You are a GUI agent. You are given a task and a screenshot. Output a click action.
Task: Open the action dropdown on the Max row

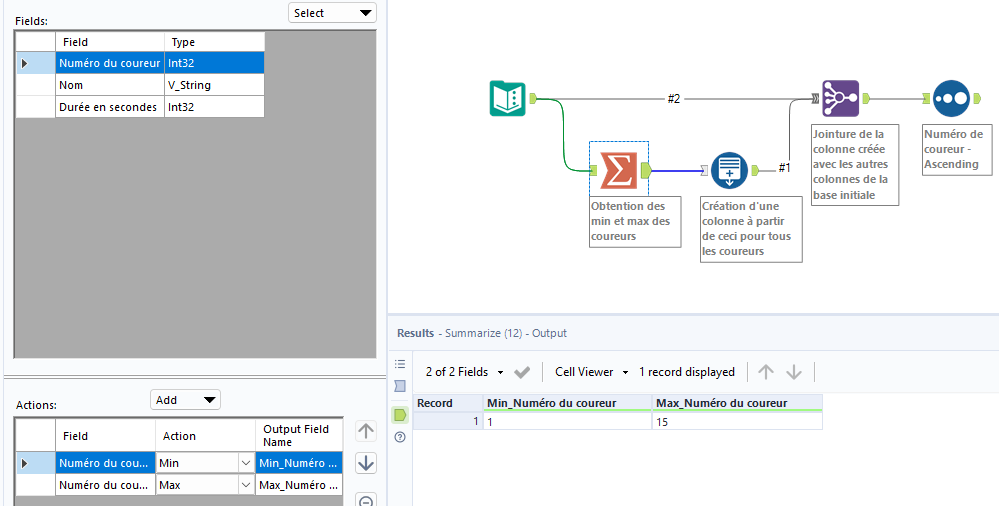pyautogui.click(x=246, y=485)
